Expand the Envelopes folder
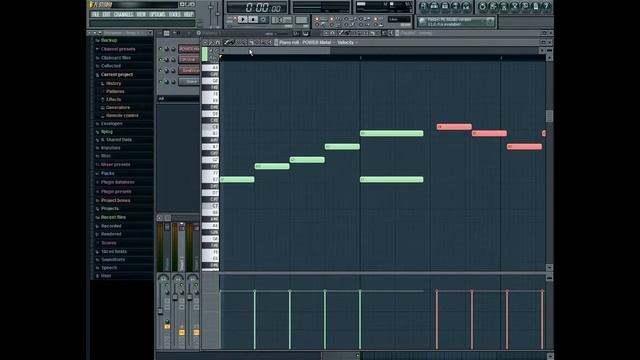This screenshot has height=360, width=640. (111, 124)
